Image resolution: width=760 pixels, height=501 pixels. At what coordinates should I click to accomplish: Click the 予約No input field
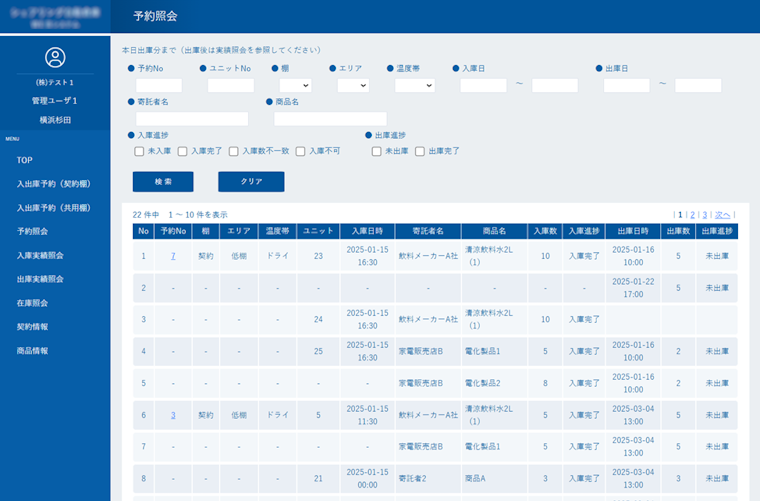(x=159, y=85)
